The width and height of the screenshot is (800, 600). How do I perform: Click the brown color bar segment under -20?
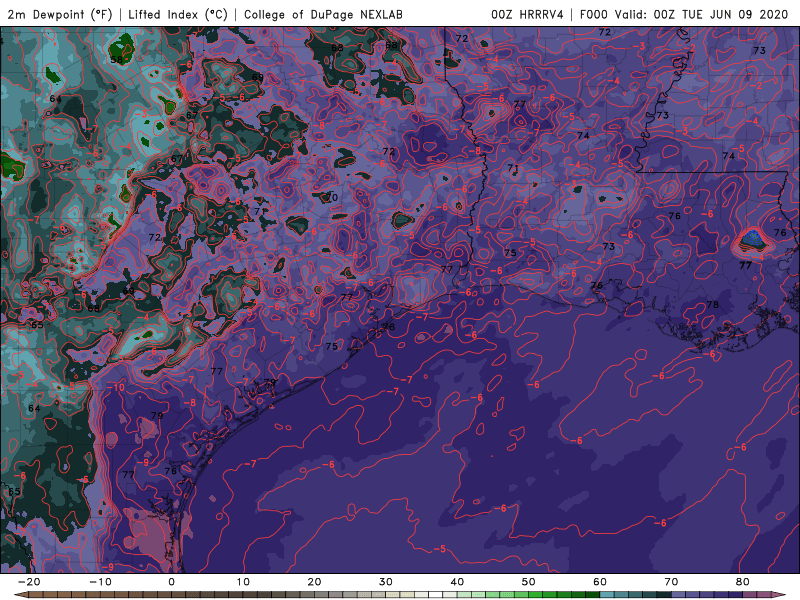(36, 595)
